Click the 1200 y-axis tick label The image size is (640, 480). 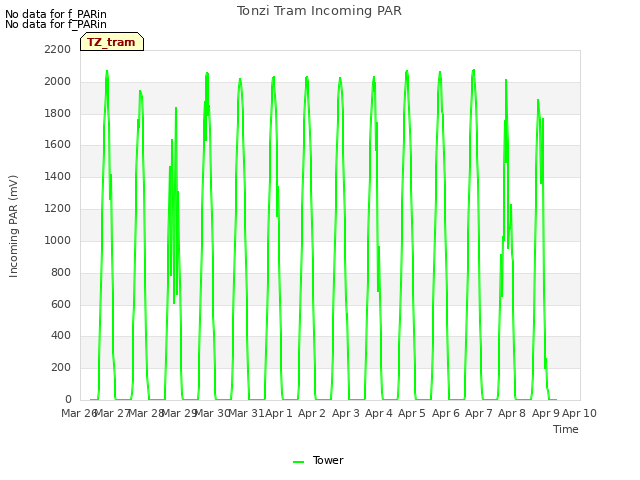[58, 209]
